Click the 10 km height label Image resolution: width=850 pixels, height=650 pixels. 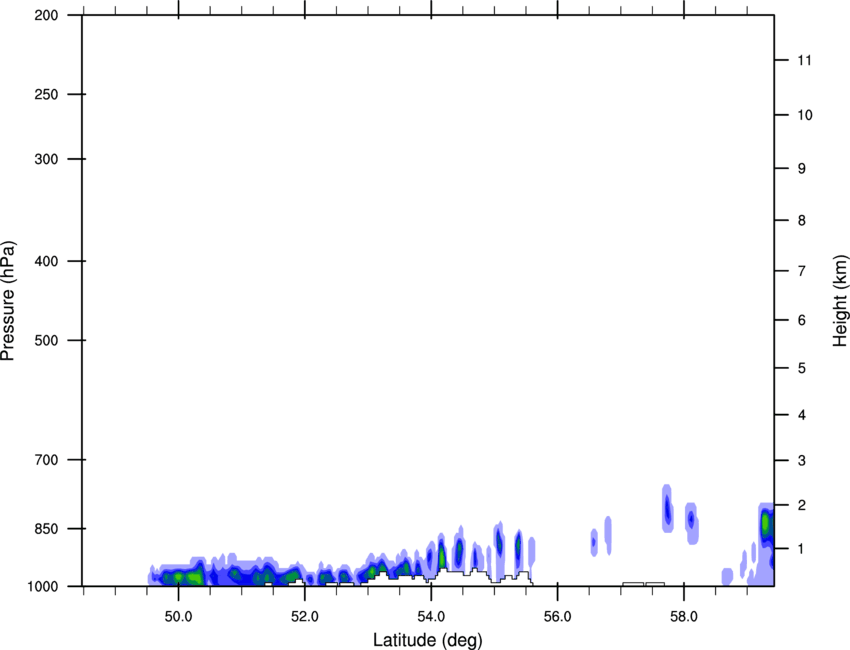point(805,115)
